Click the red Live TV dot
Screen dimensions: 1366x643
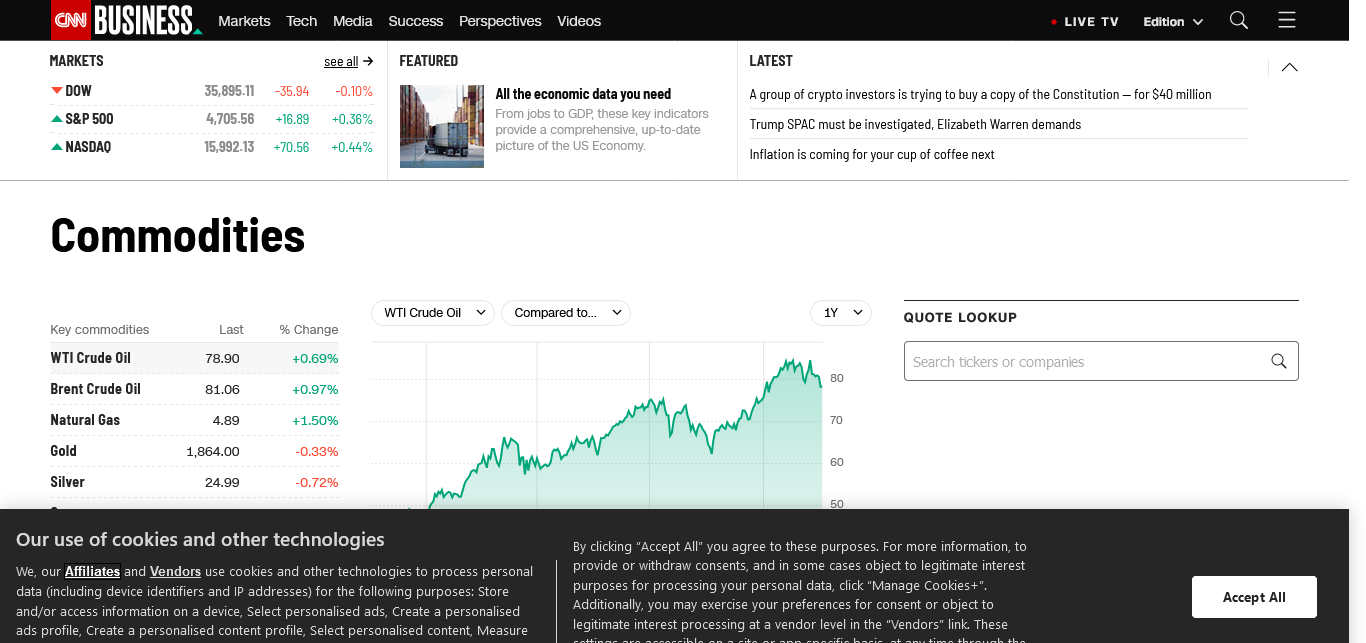click(x=1054, y=22)
